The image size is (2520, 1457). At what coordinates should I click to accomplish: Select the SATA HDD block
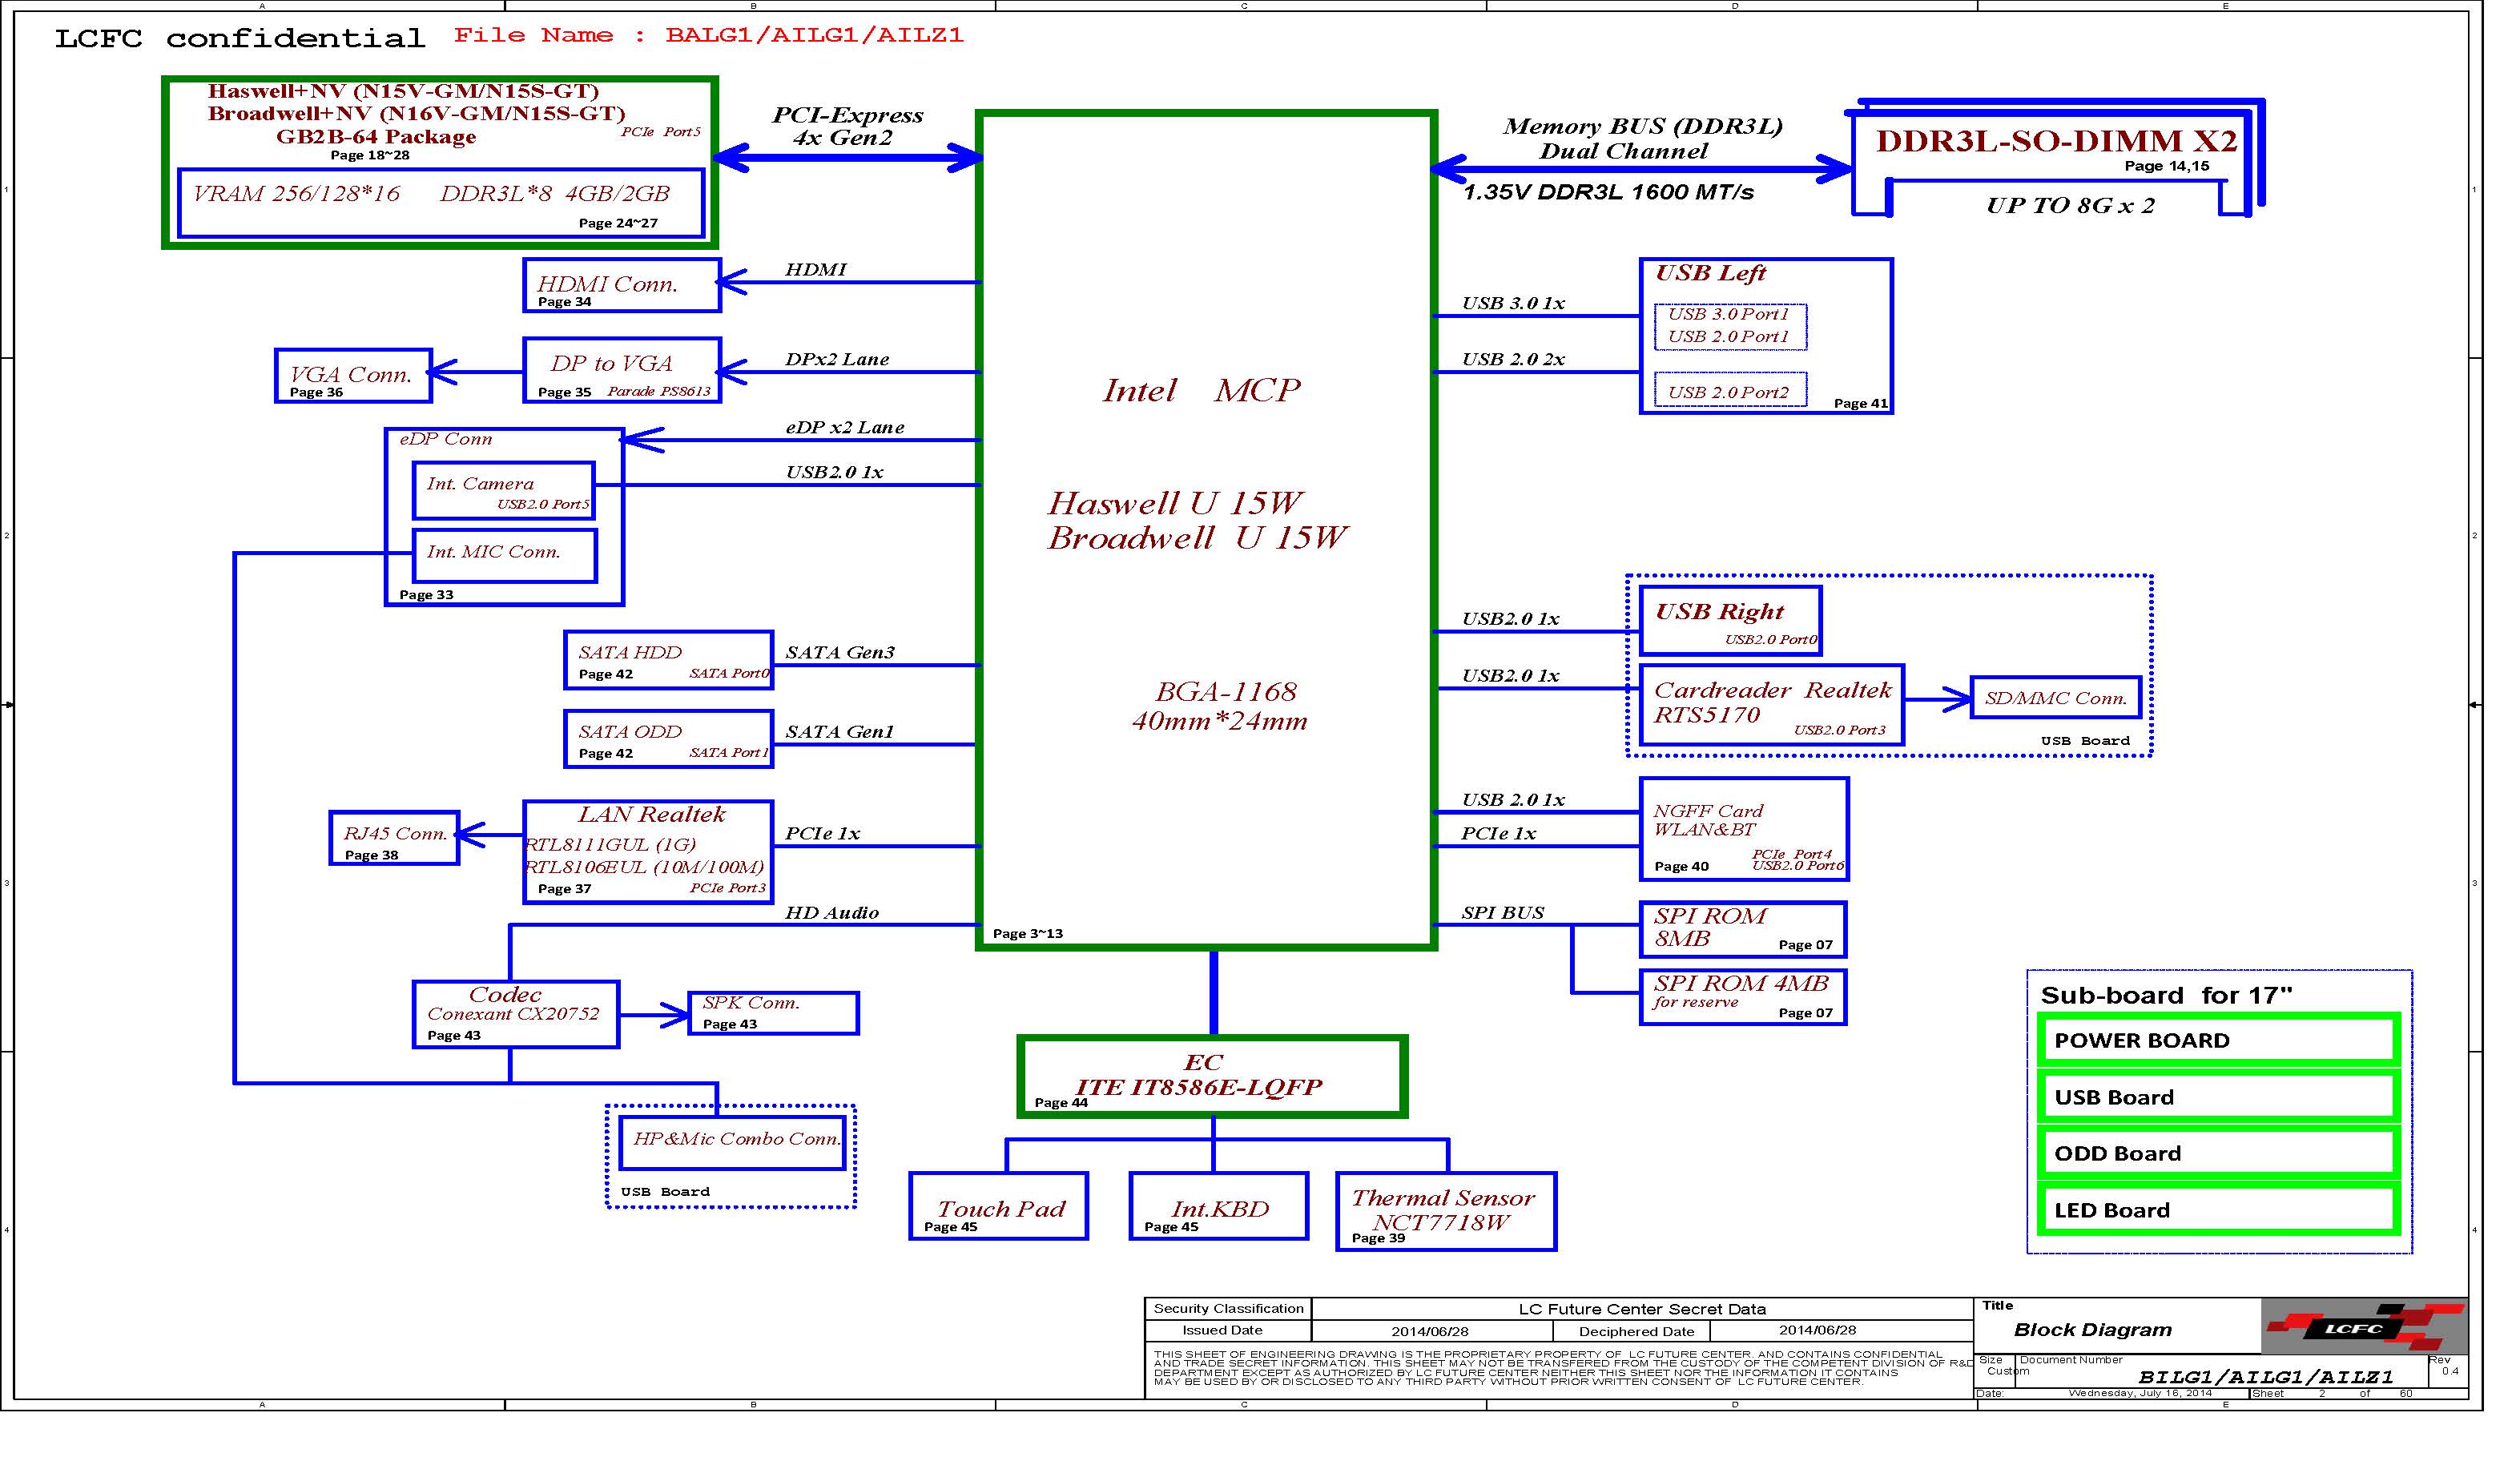pyautogui.click(x=669, y=660)
